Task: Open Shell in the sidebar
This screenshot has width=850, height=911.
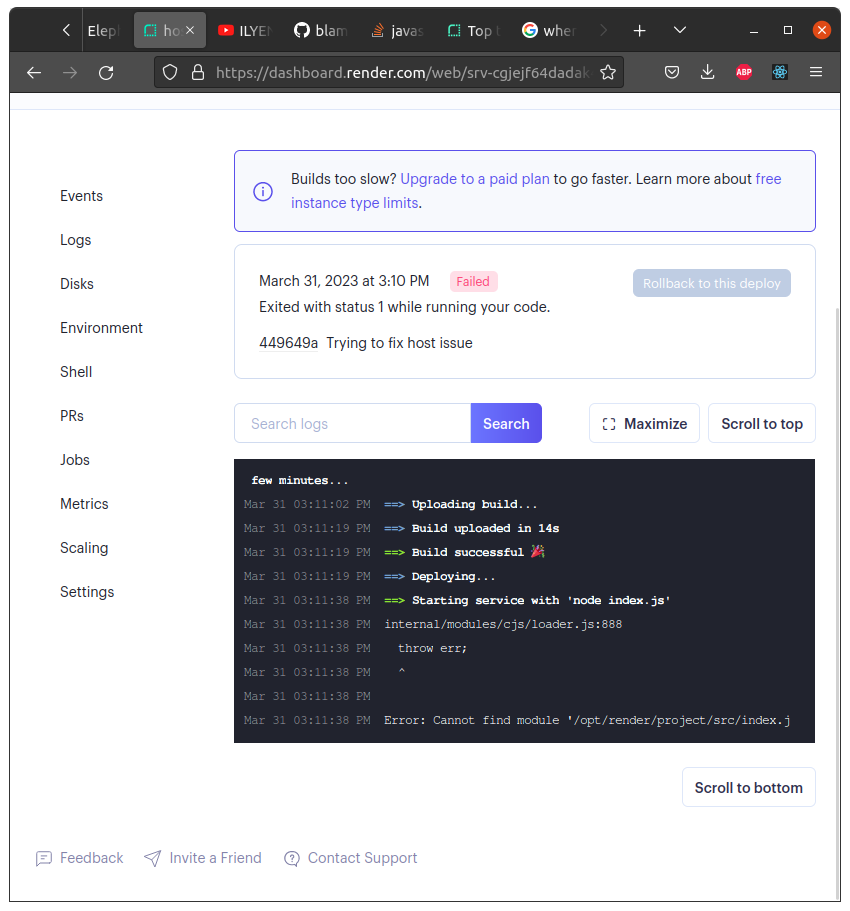Action: [76, 372]
